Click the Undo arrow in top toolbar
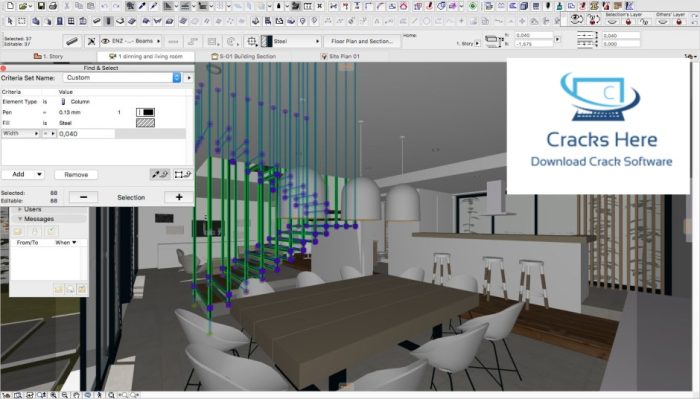 104,6
